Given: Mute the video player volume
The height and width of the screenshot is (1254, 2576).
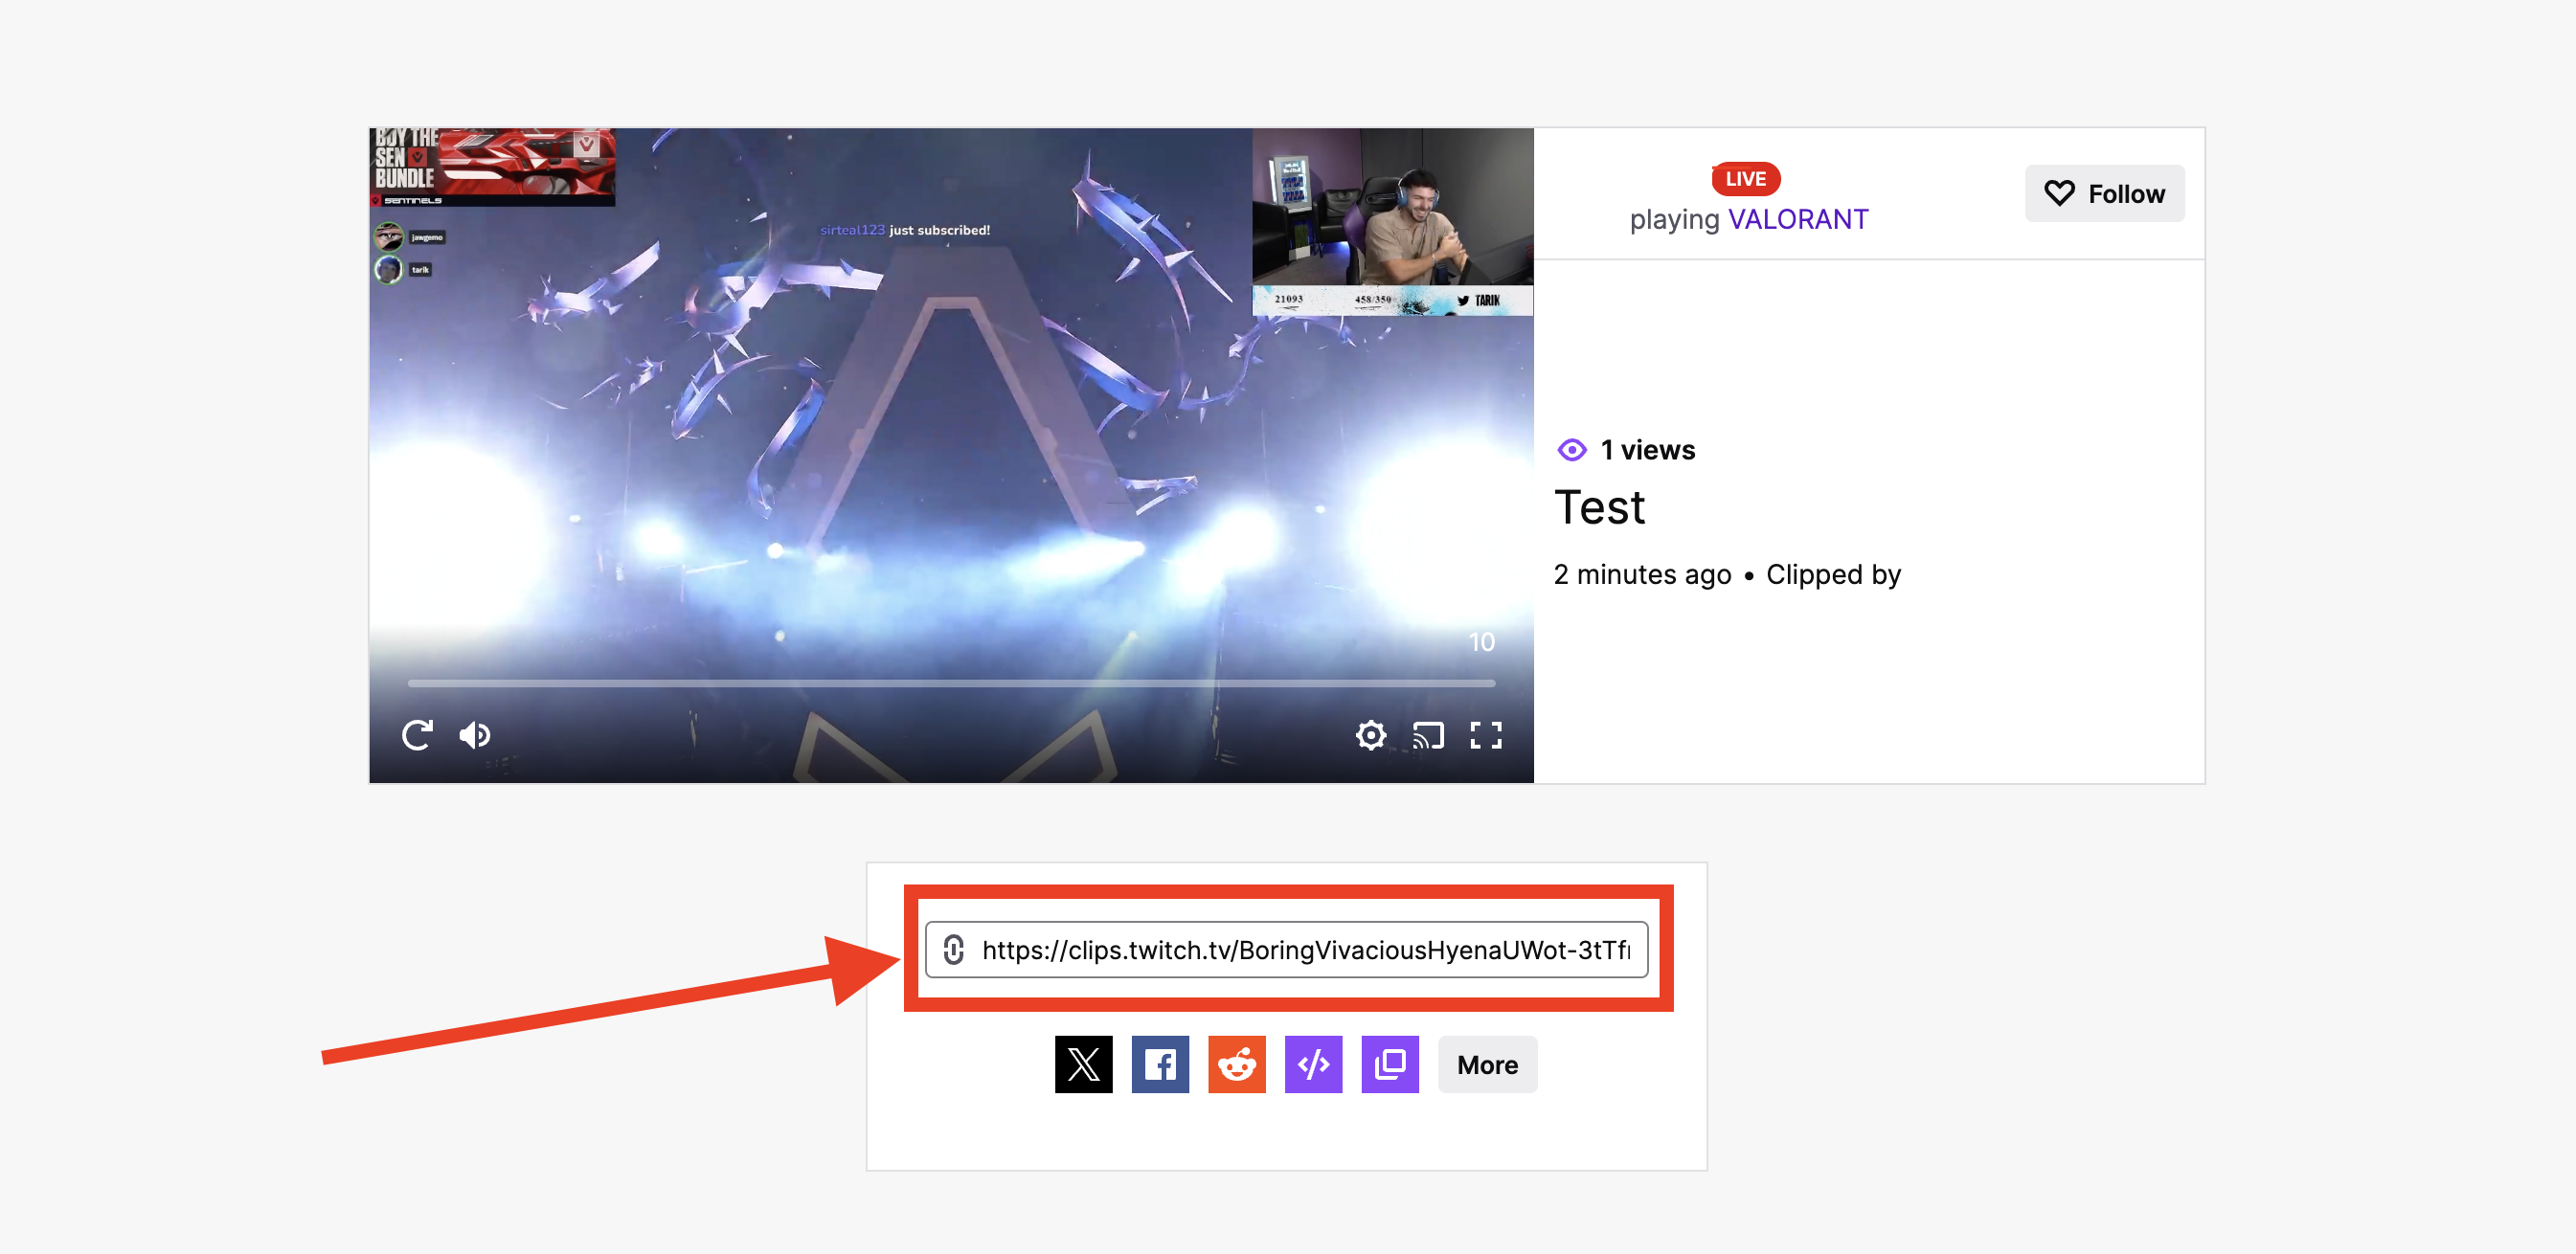Looking at the screenshot, I should (475, 735).
